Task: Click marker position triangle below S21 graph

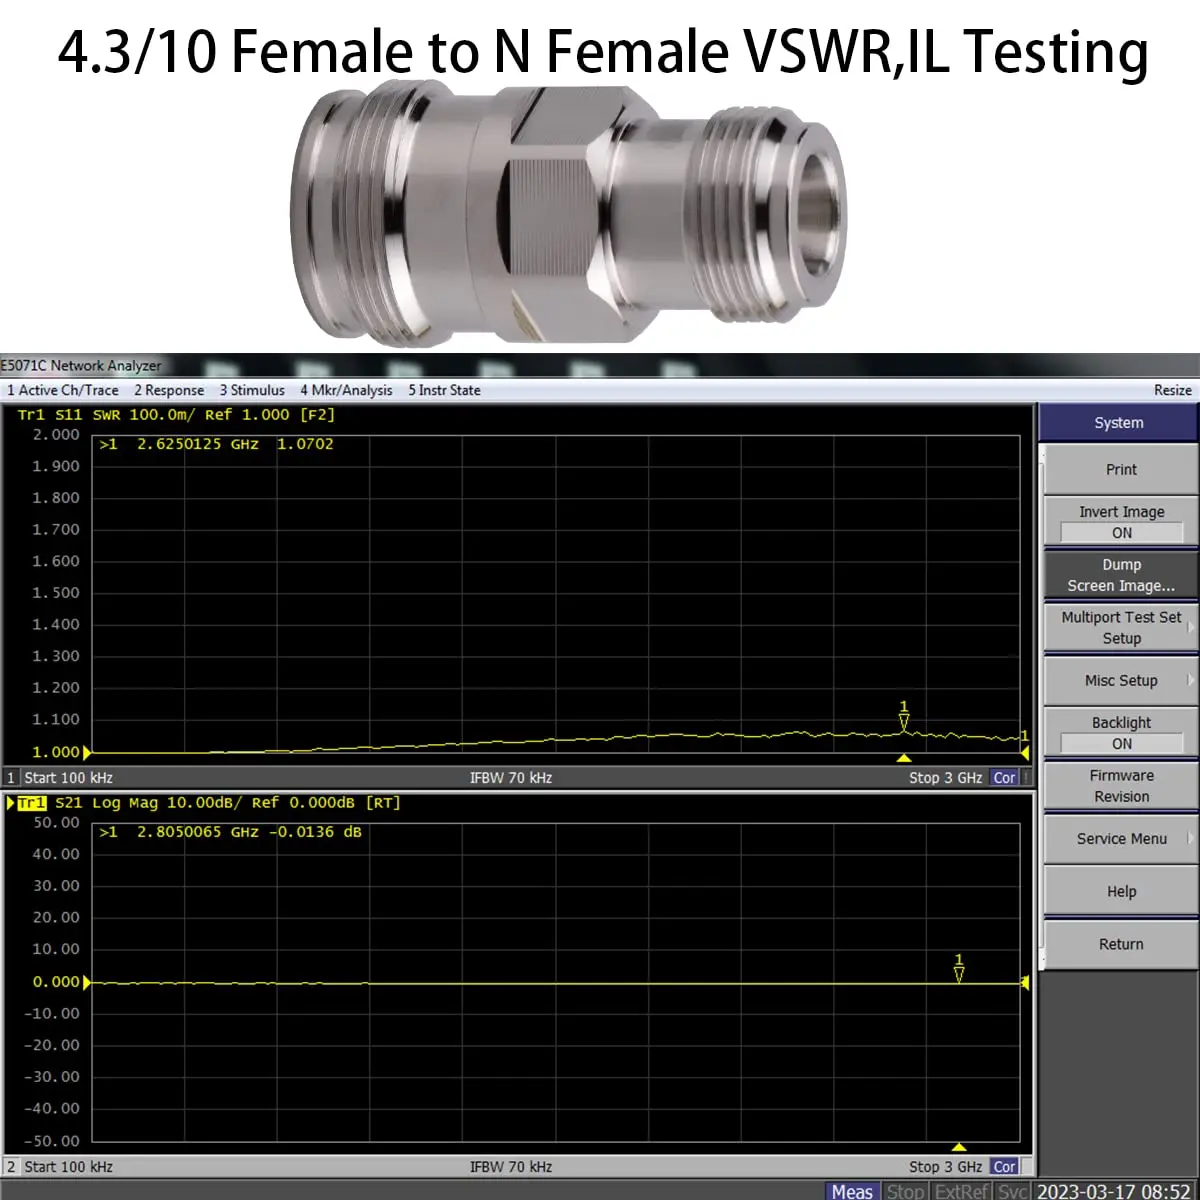Action: coord(959,1147)
